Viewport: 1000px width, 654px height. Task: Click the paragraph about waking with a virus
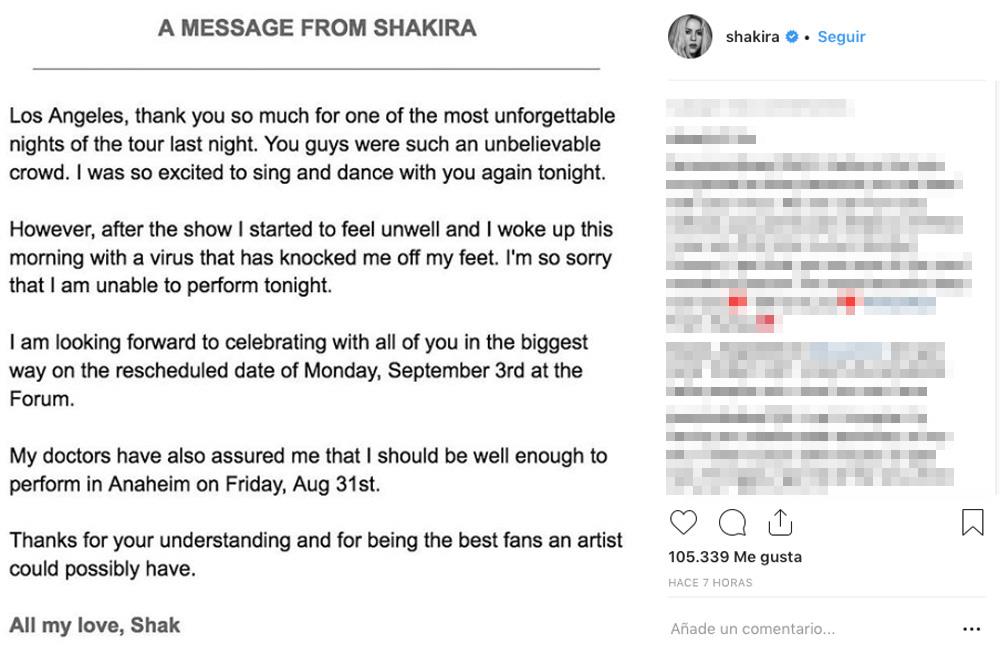click(312, 258)
